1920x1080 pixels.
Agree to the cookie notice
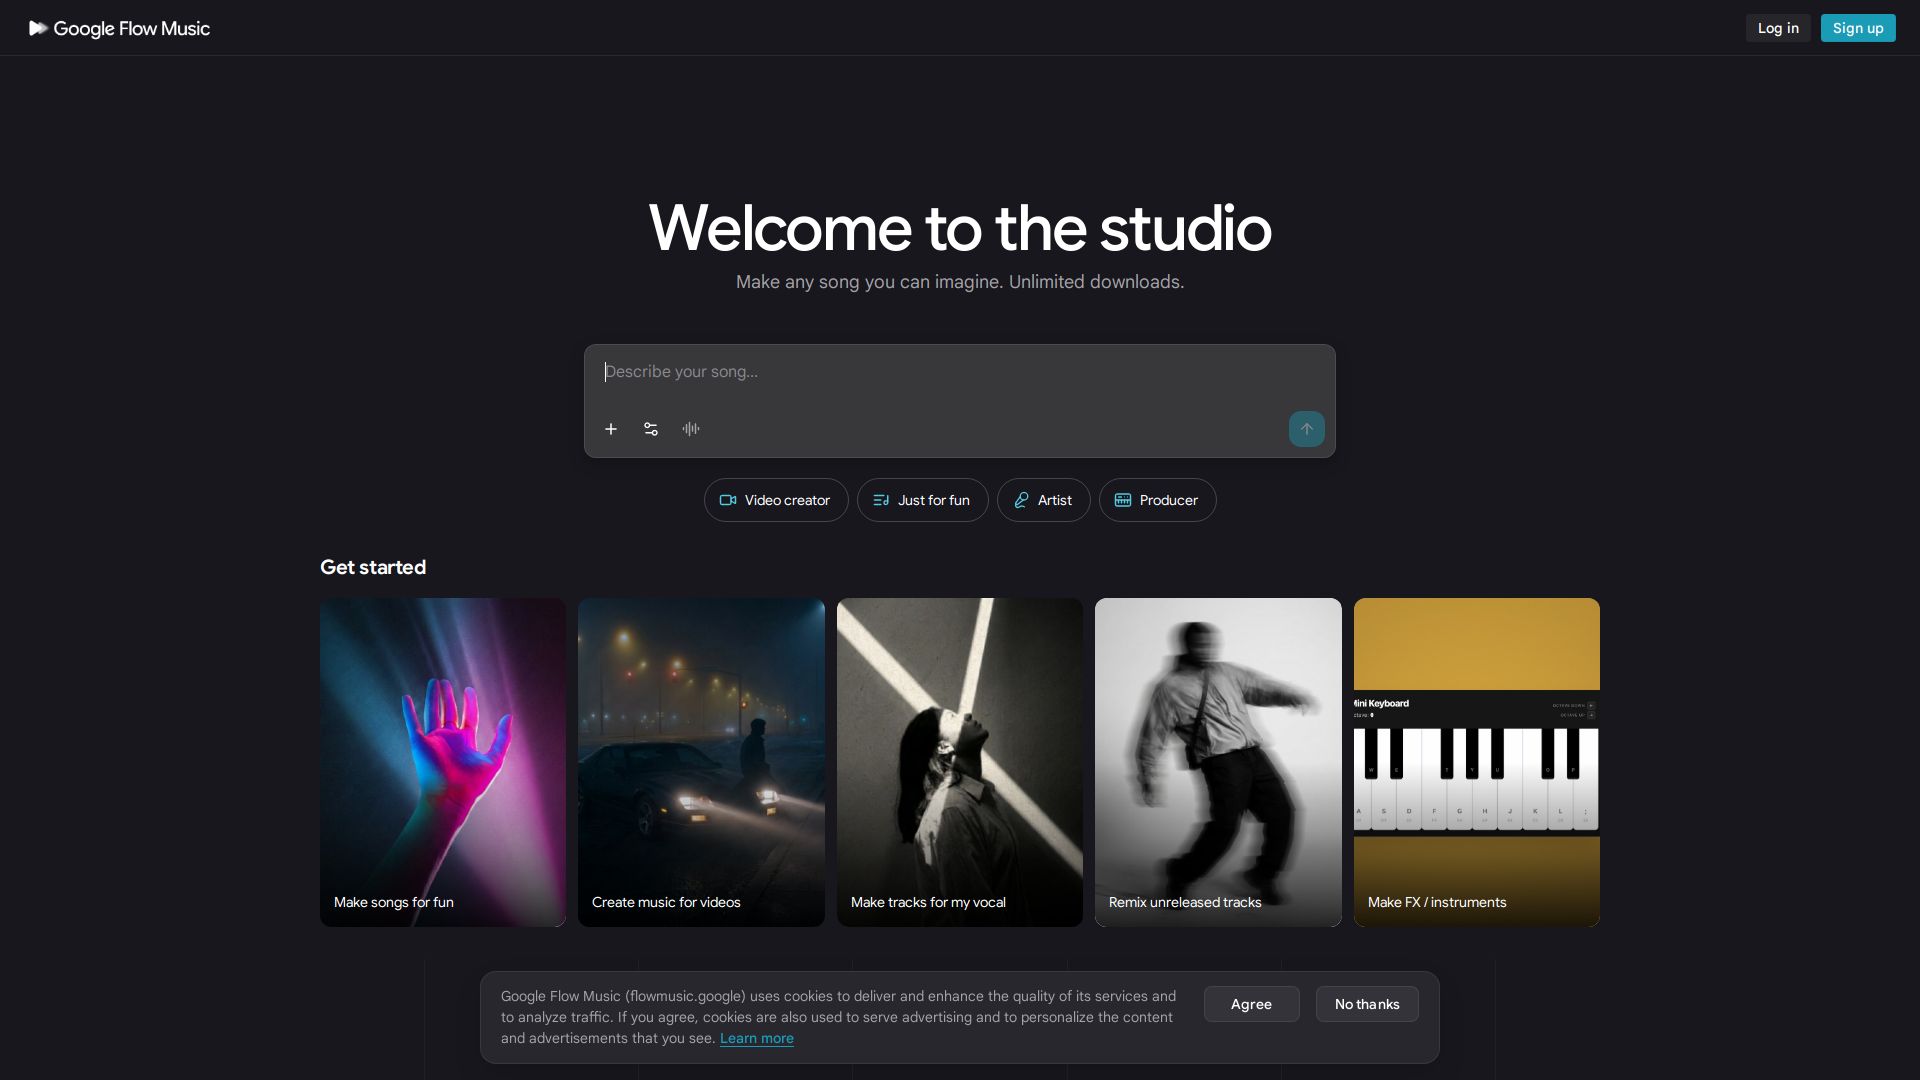point(1251,1004)
